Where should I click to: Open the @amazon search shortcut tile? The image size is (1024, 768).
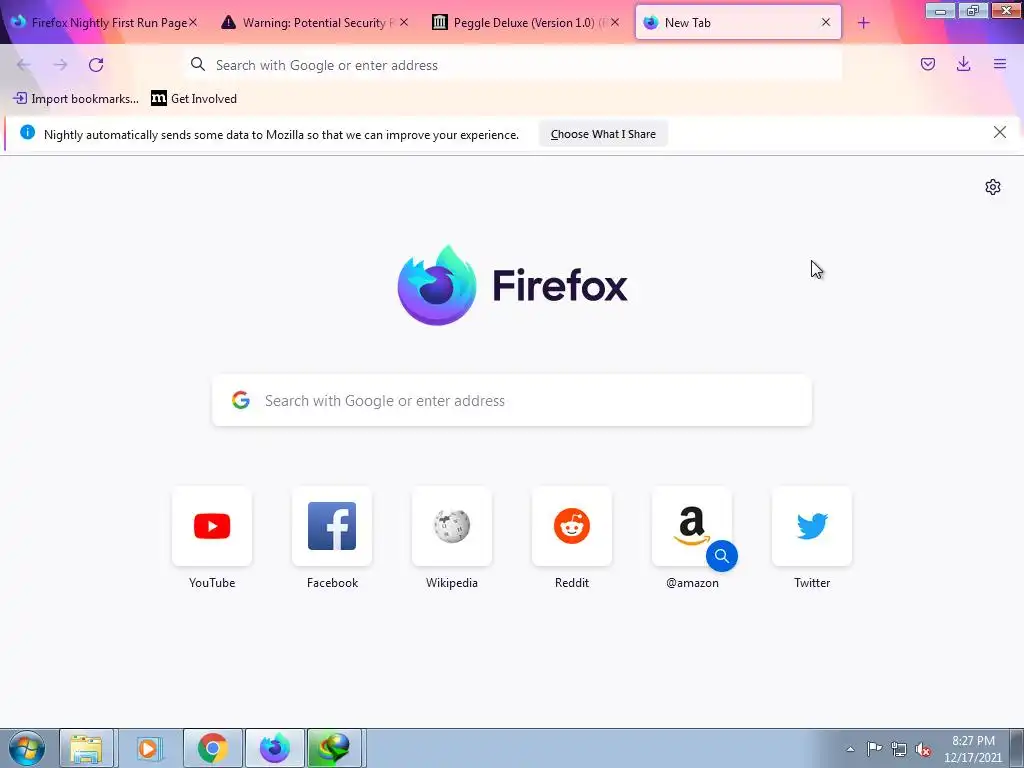692,526
